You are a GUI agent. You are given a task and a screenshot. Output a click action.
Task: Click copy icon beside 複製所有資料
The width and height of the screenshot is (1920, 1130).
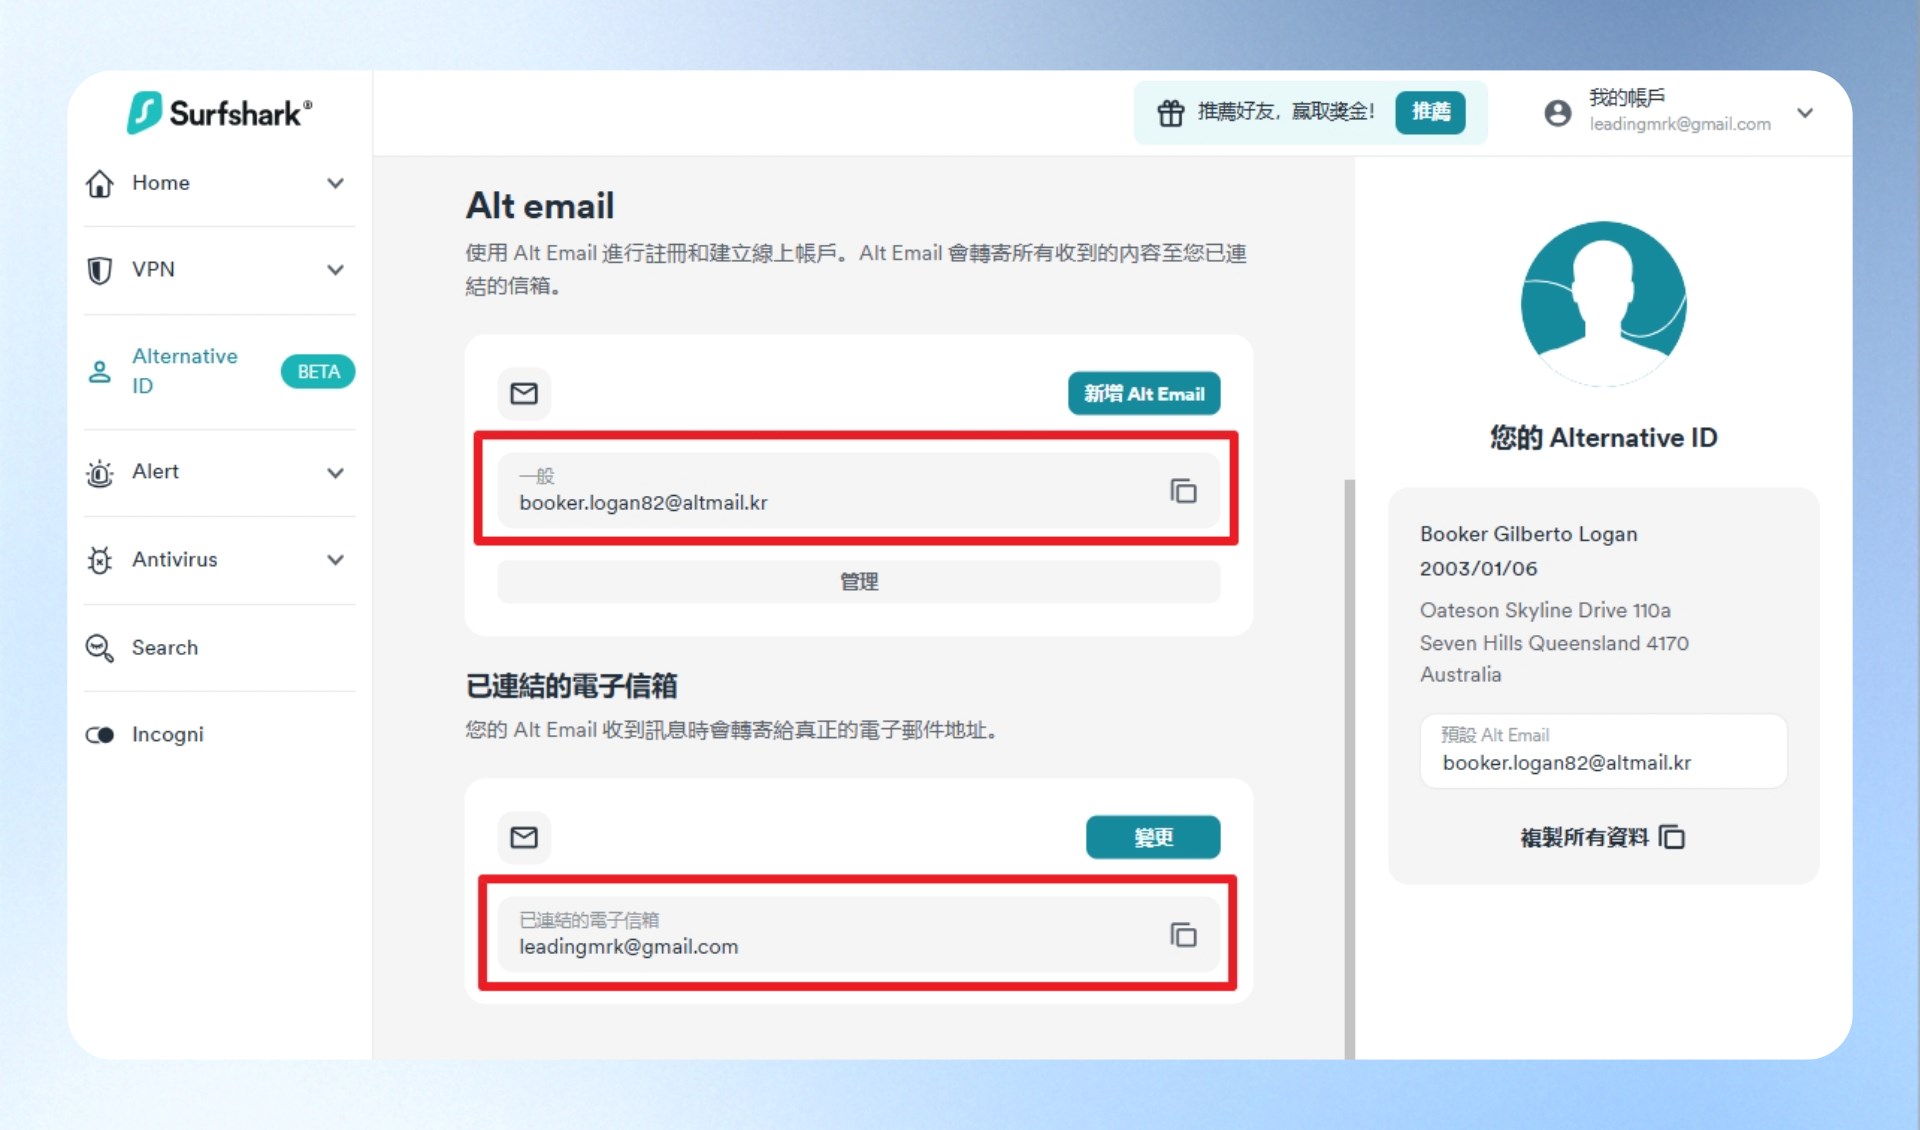pos(1672,837)
